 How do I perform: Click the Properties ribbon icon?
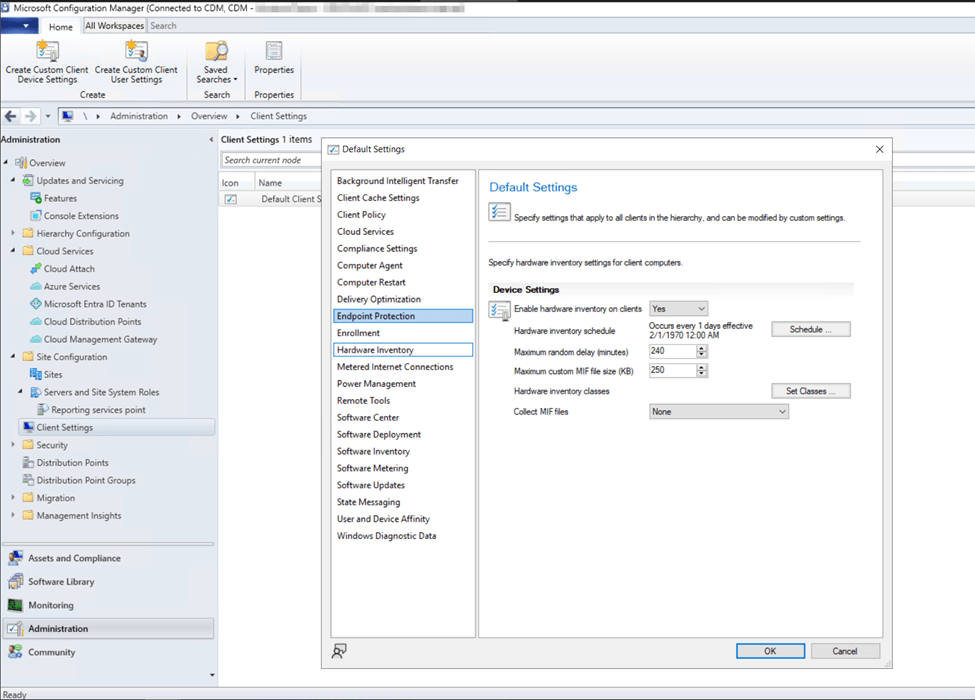[273, 52]
